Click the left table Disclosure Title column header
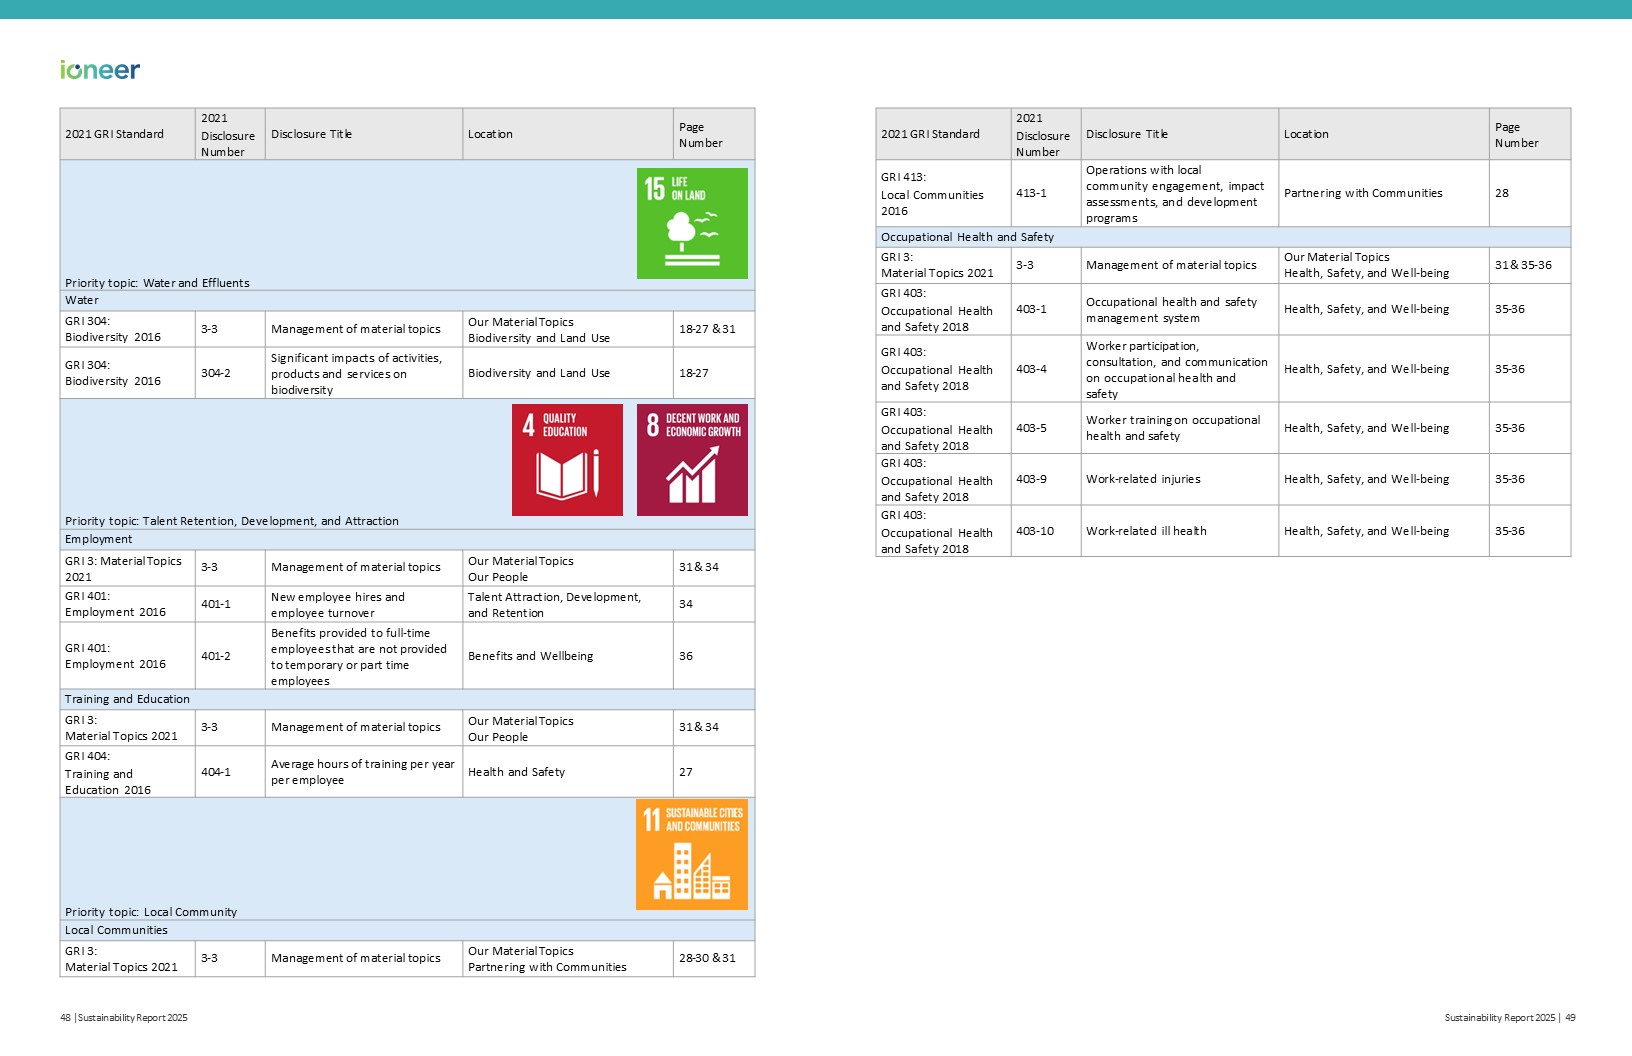Viewport: 1632px width, 1056px height. pyautogui.click(x=311, y=134)
